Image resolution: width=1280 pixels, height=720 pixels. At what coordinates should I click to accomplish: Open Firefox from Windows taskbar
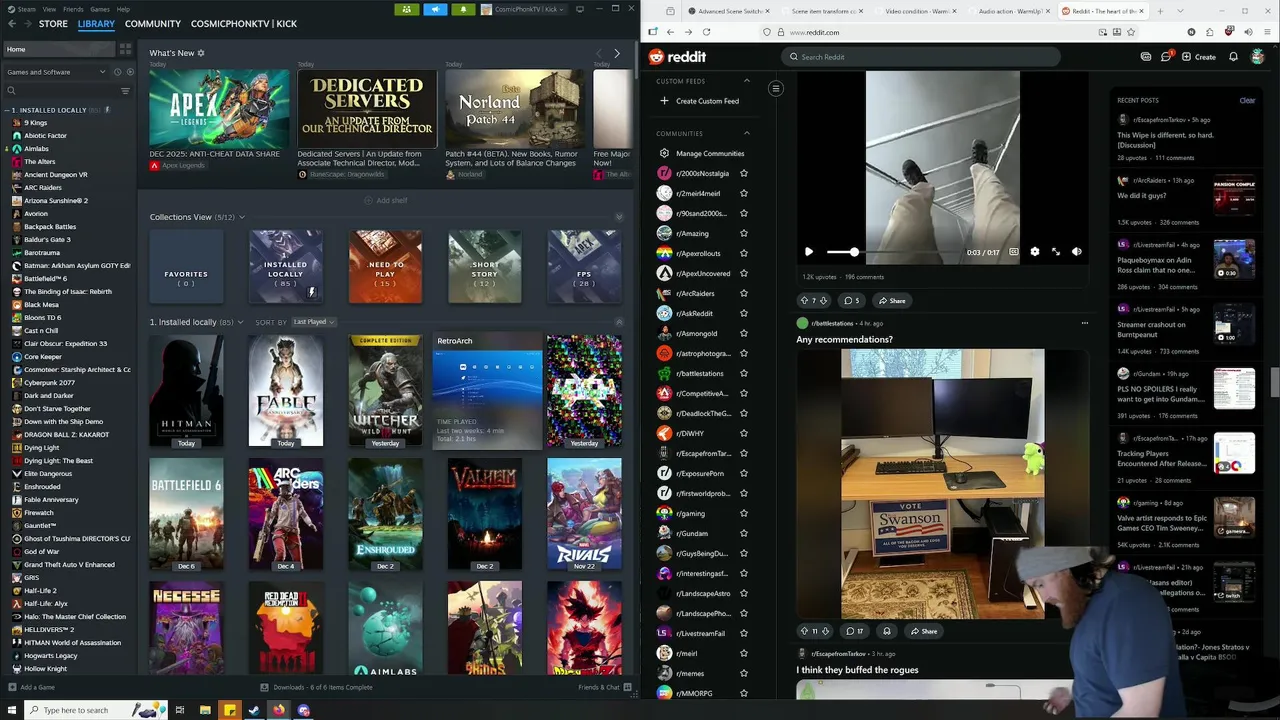pos(279,710)
